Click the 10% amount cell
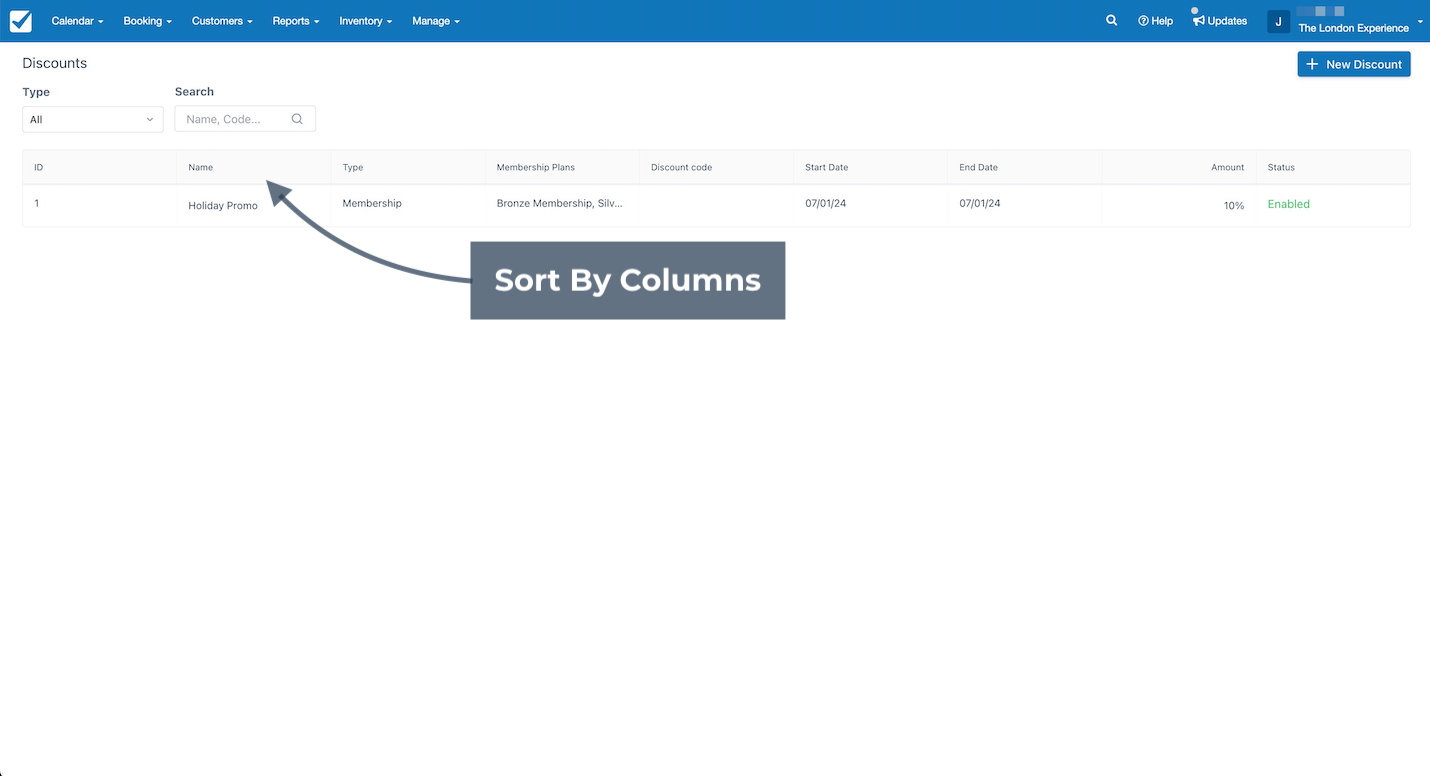Viewport: 1430px width, 776px height. click(1234, 206)
